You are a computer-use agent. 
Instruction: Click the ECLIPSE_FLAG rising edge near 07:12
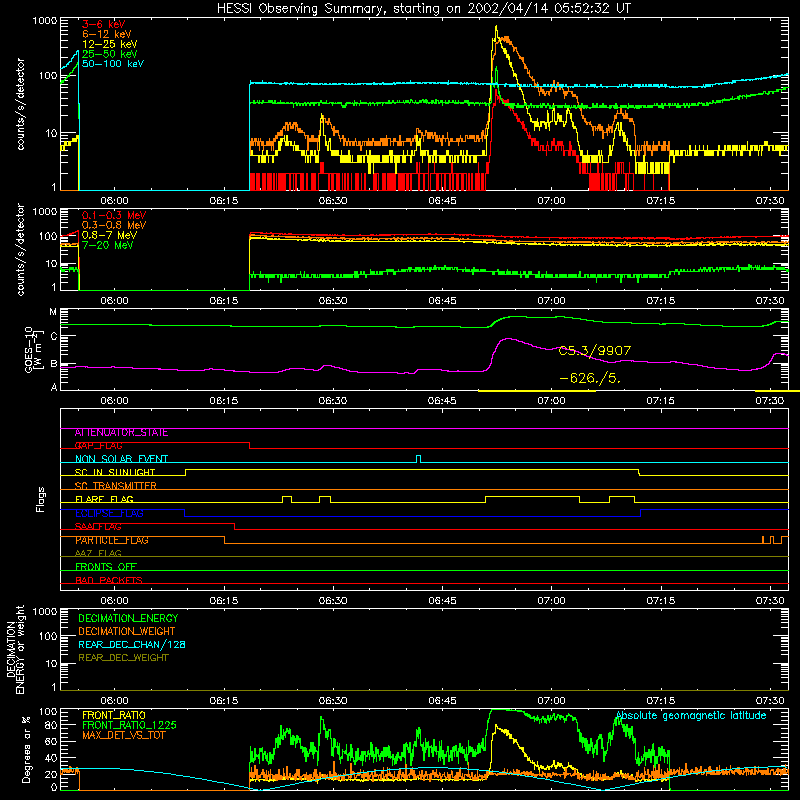(640, 513)
